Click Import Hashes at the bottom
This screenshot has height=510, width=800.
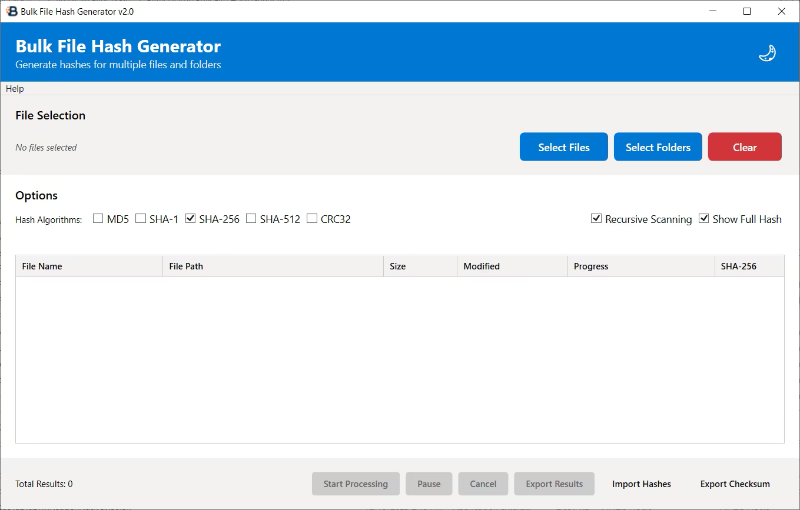click(x=641, y=484)
